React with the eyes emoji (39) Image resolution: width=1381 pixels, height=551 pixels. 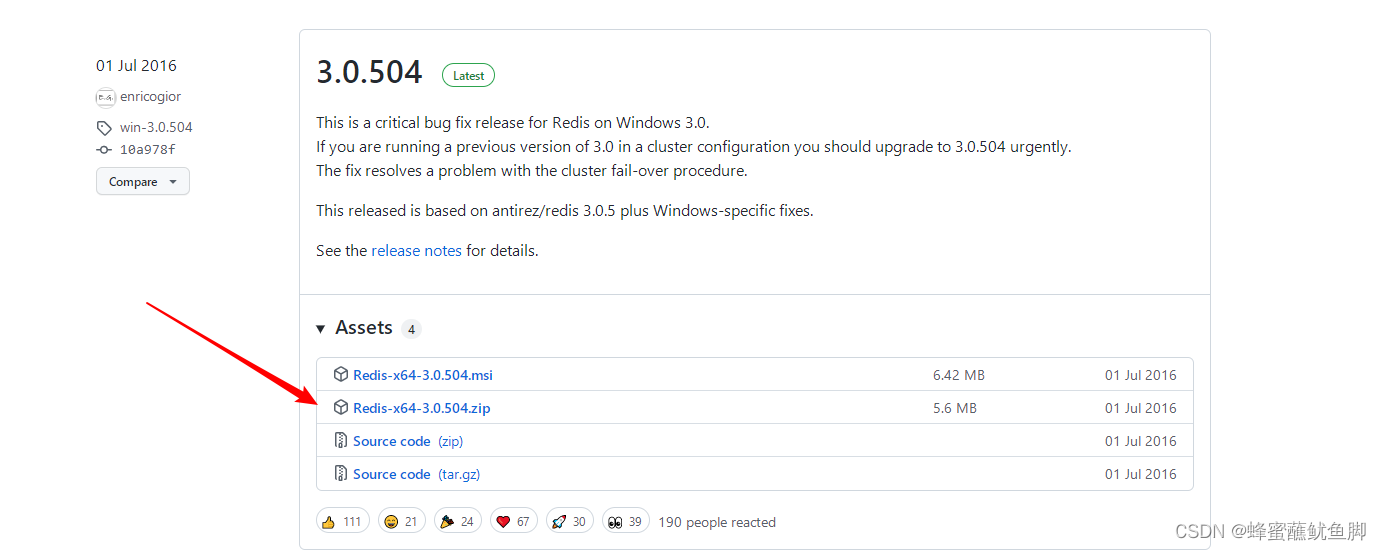625,521
